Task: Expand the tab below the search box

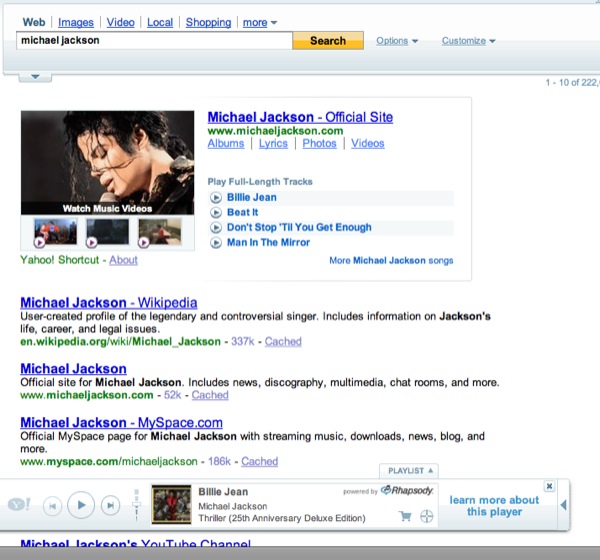Action: (35, 77)
